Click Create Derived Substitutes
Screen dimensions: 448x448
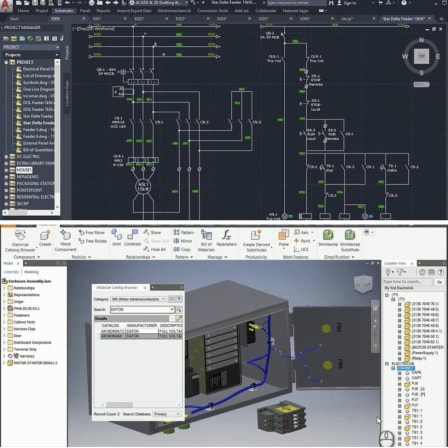pyautogui.click(x=256, y=241)
